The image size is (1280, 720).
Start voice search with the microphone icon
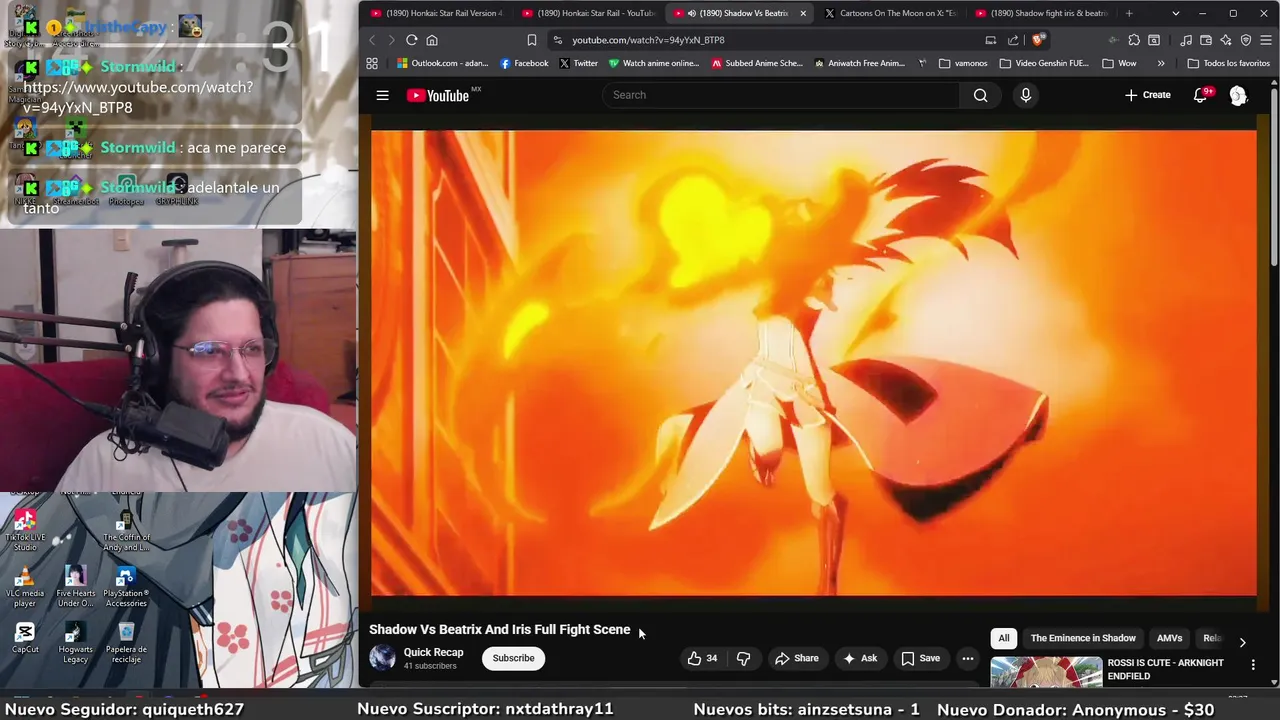click(x=1025, y=95)
